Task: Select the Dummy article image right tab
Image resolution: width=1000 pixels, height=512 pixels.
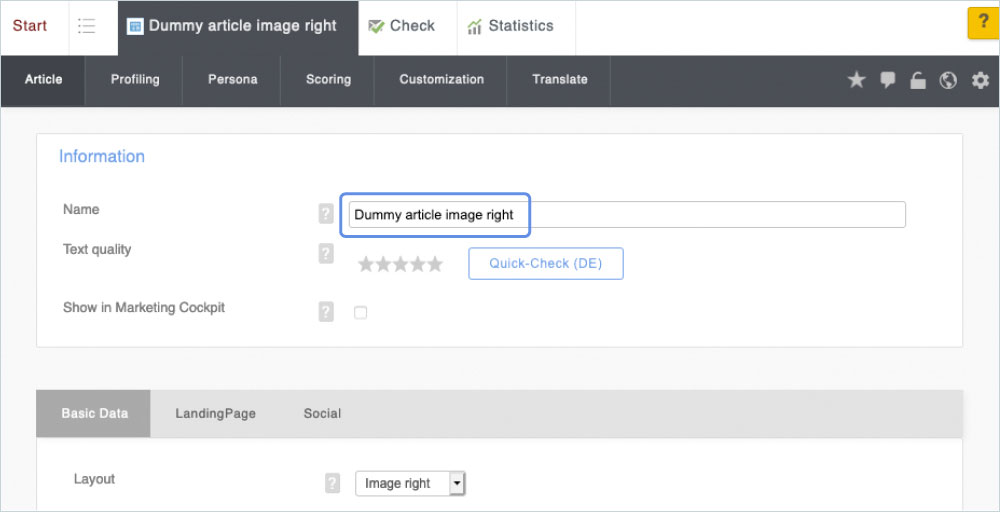Action: pyautogui.click(x=238, y=27)
